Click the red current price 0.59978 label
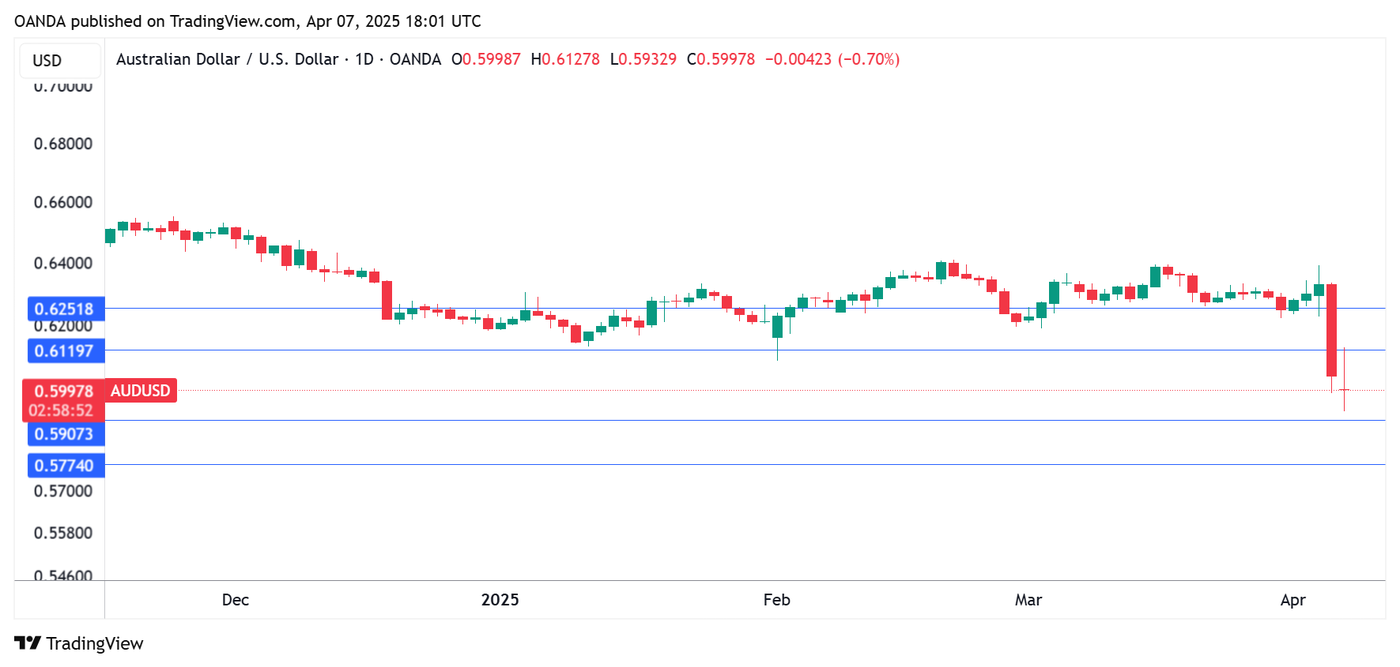 (63, 391)
